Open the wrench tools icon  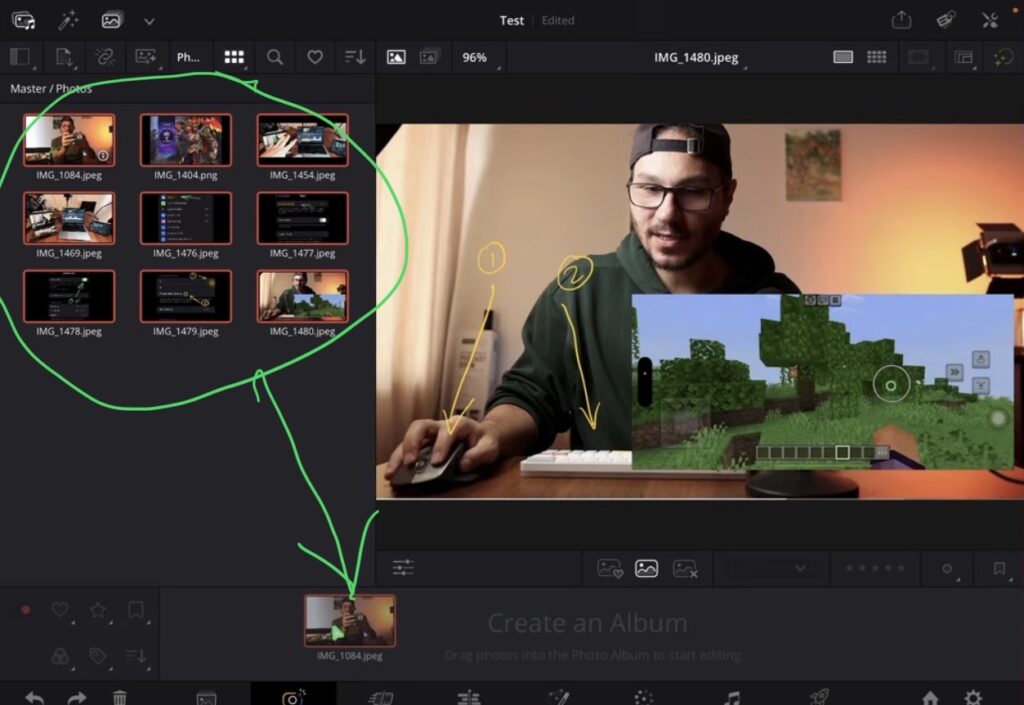990,20
